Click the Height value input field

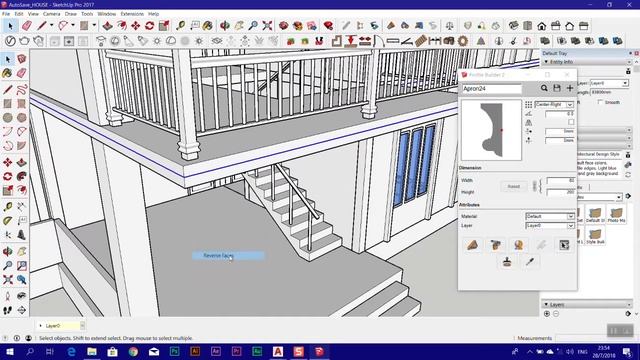pos(560,191)
